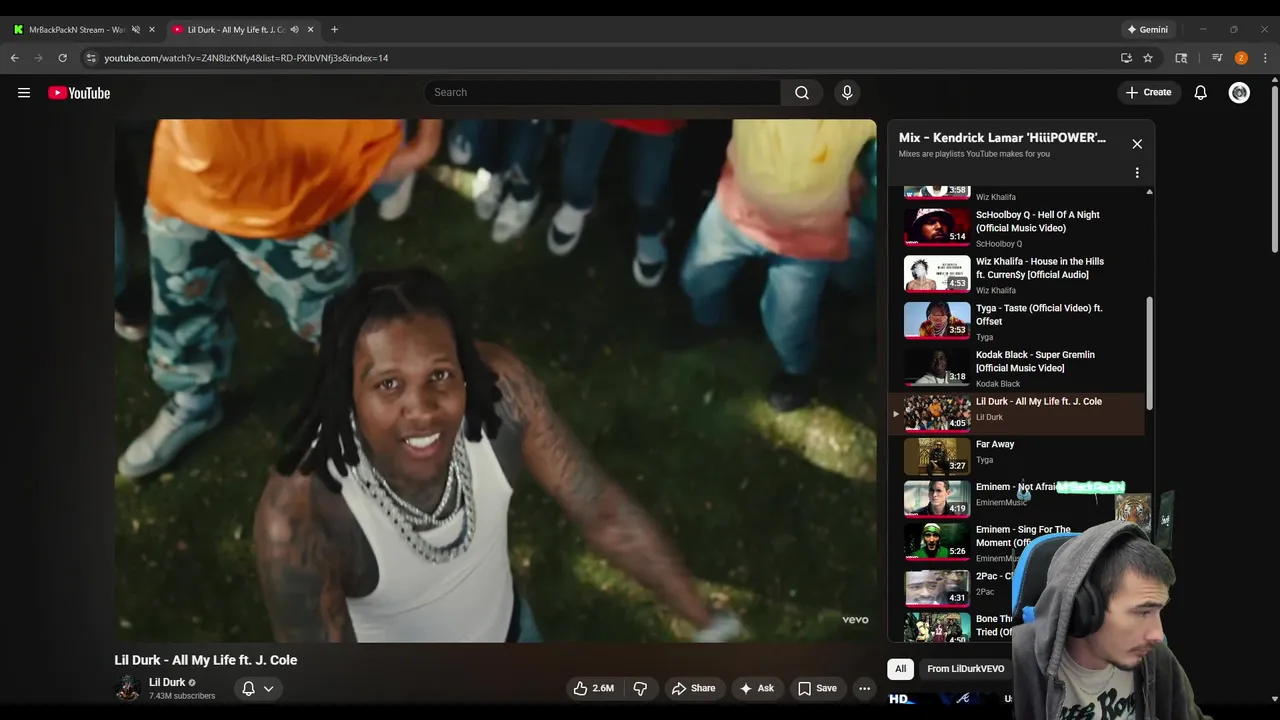View site information for youtube.com
This screenshot has height=720, width=1280.
pos(91,58)
